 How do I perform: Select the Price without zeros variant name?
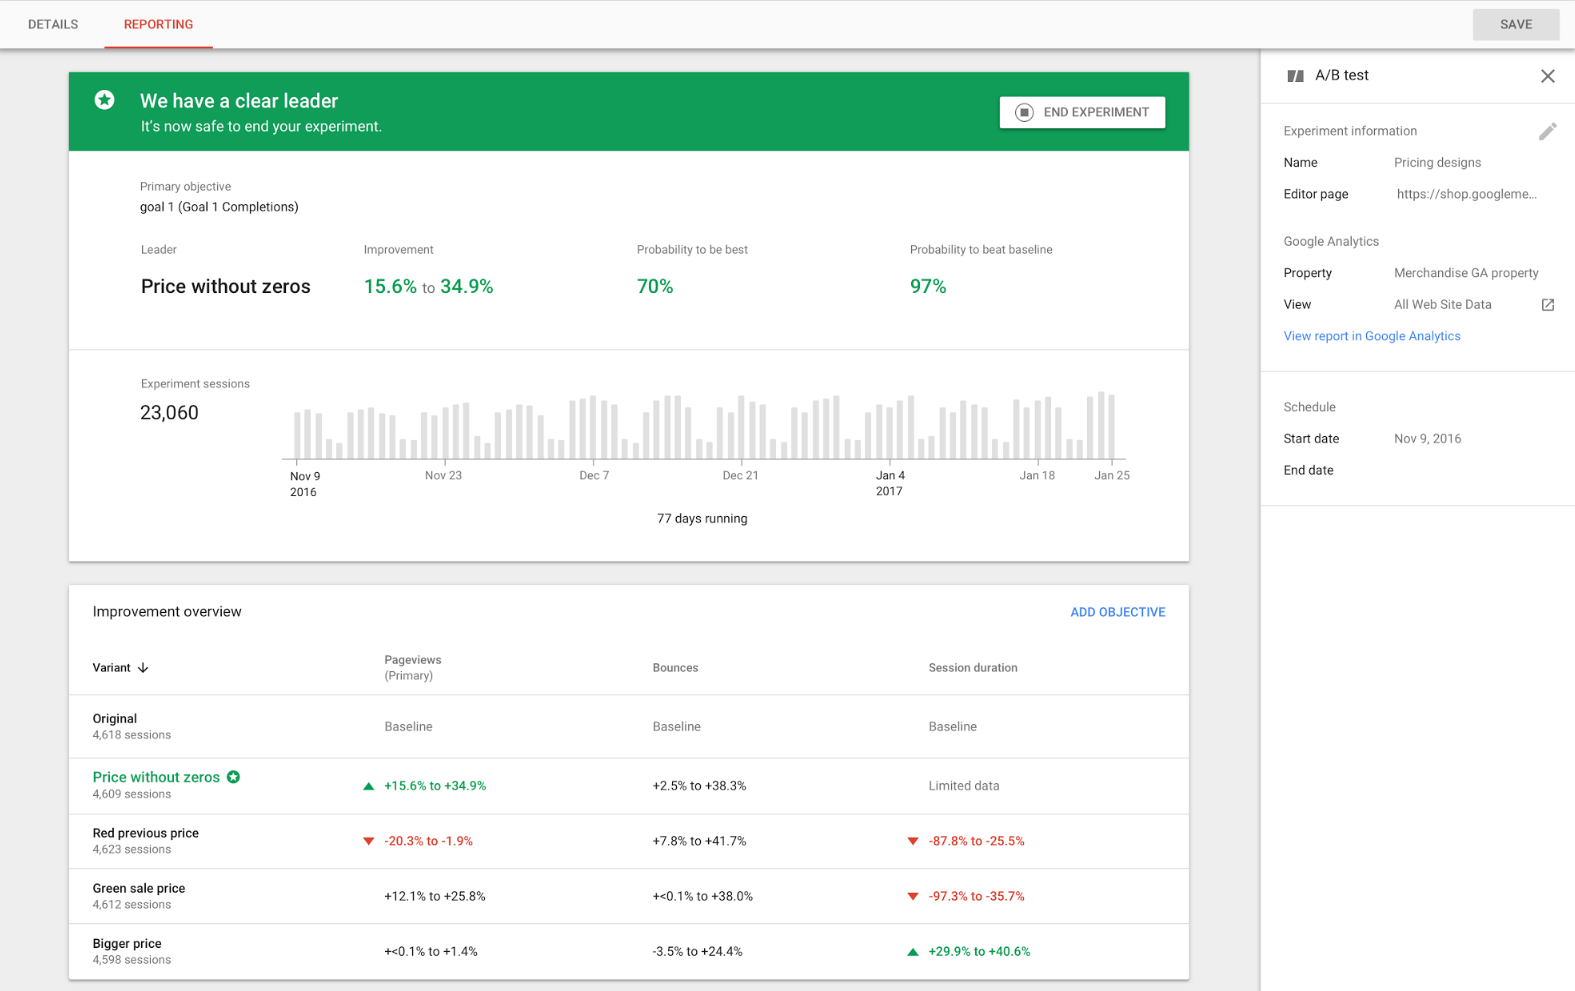pyautogui.click(x=156, y=777)
